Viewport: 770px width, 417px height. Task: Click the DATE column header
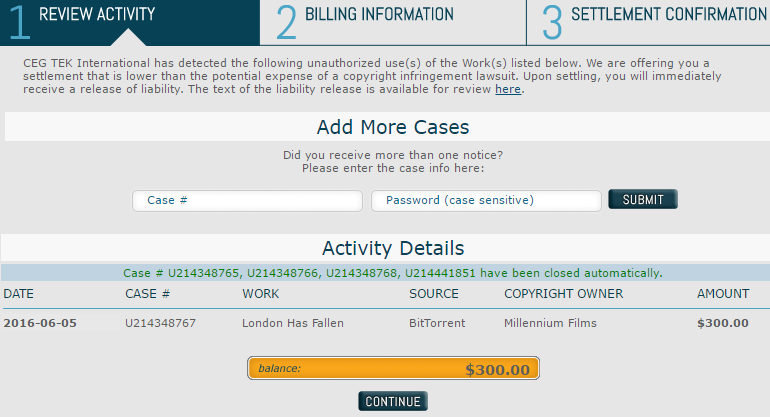[x=19, y=294]
